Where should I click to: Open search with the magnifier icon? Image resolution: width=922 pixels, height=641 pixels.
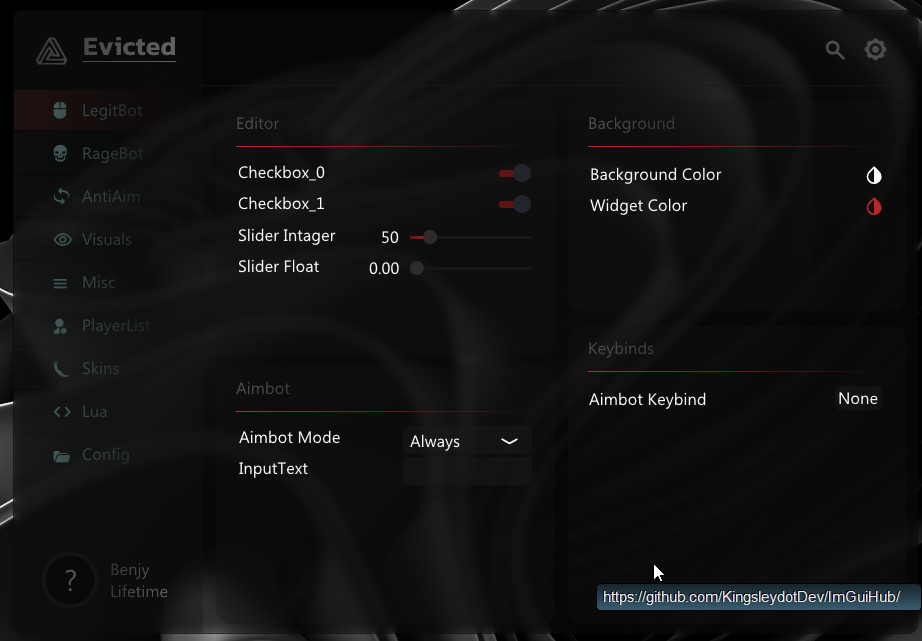point(835,50)
